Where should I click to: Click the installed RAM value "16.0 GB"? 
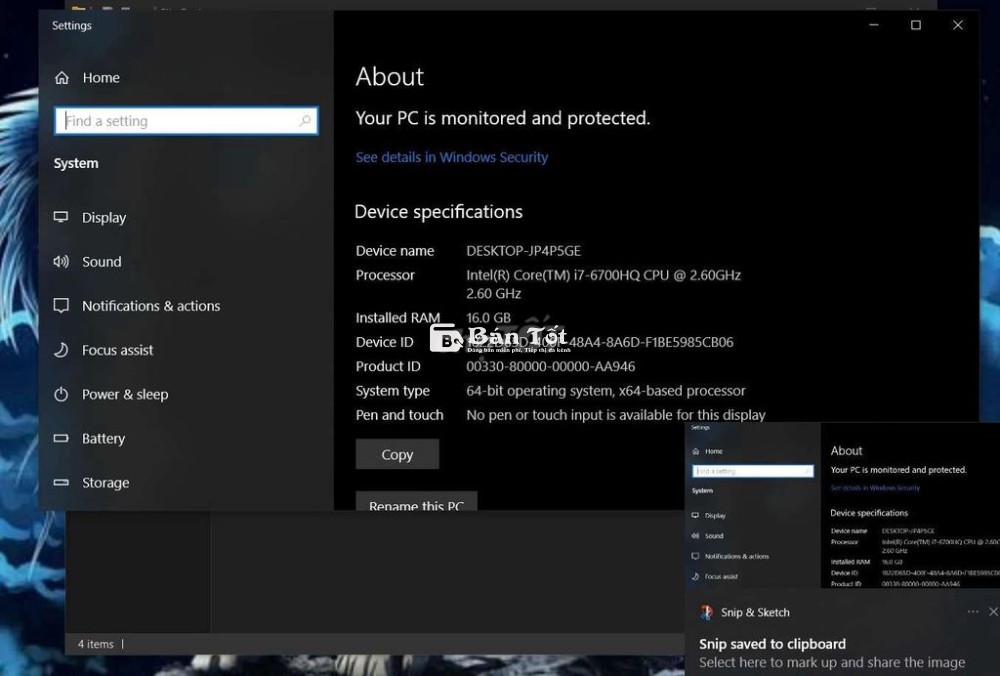[489, 318]
